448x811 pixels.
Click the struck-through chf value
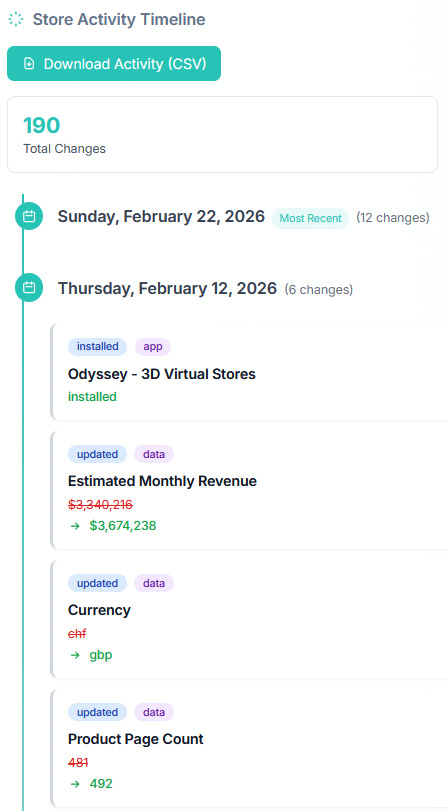coord(77,633)
